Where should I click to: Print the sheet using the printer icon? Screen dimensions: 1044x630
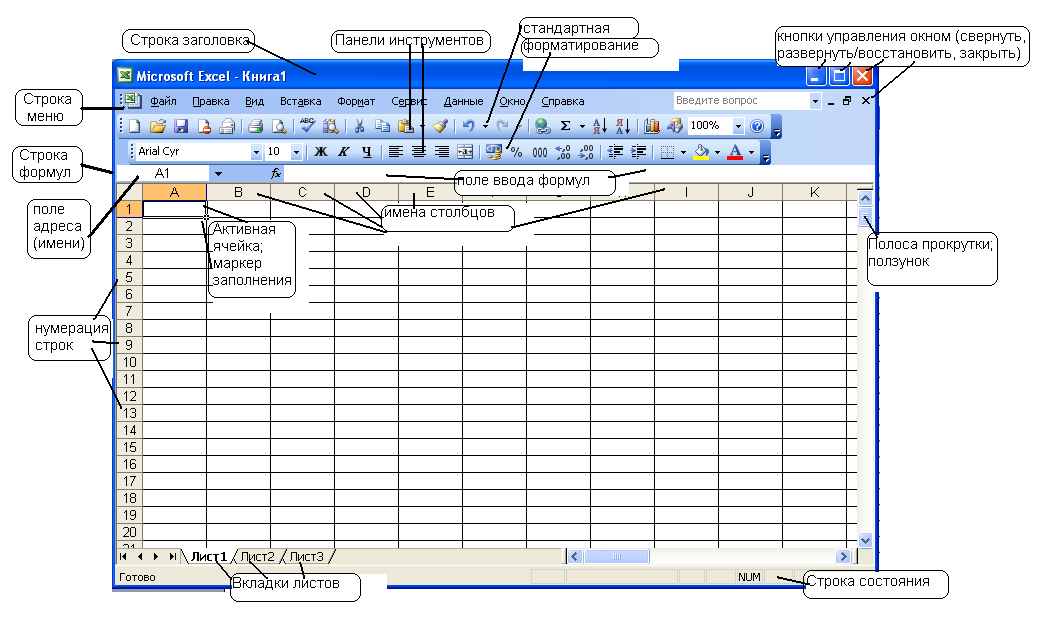(255, 126)
